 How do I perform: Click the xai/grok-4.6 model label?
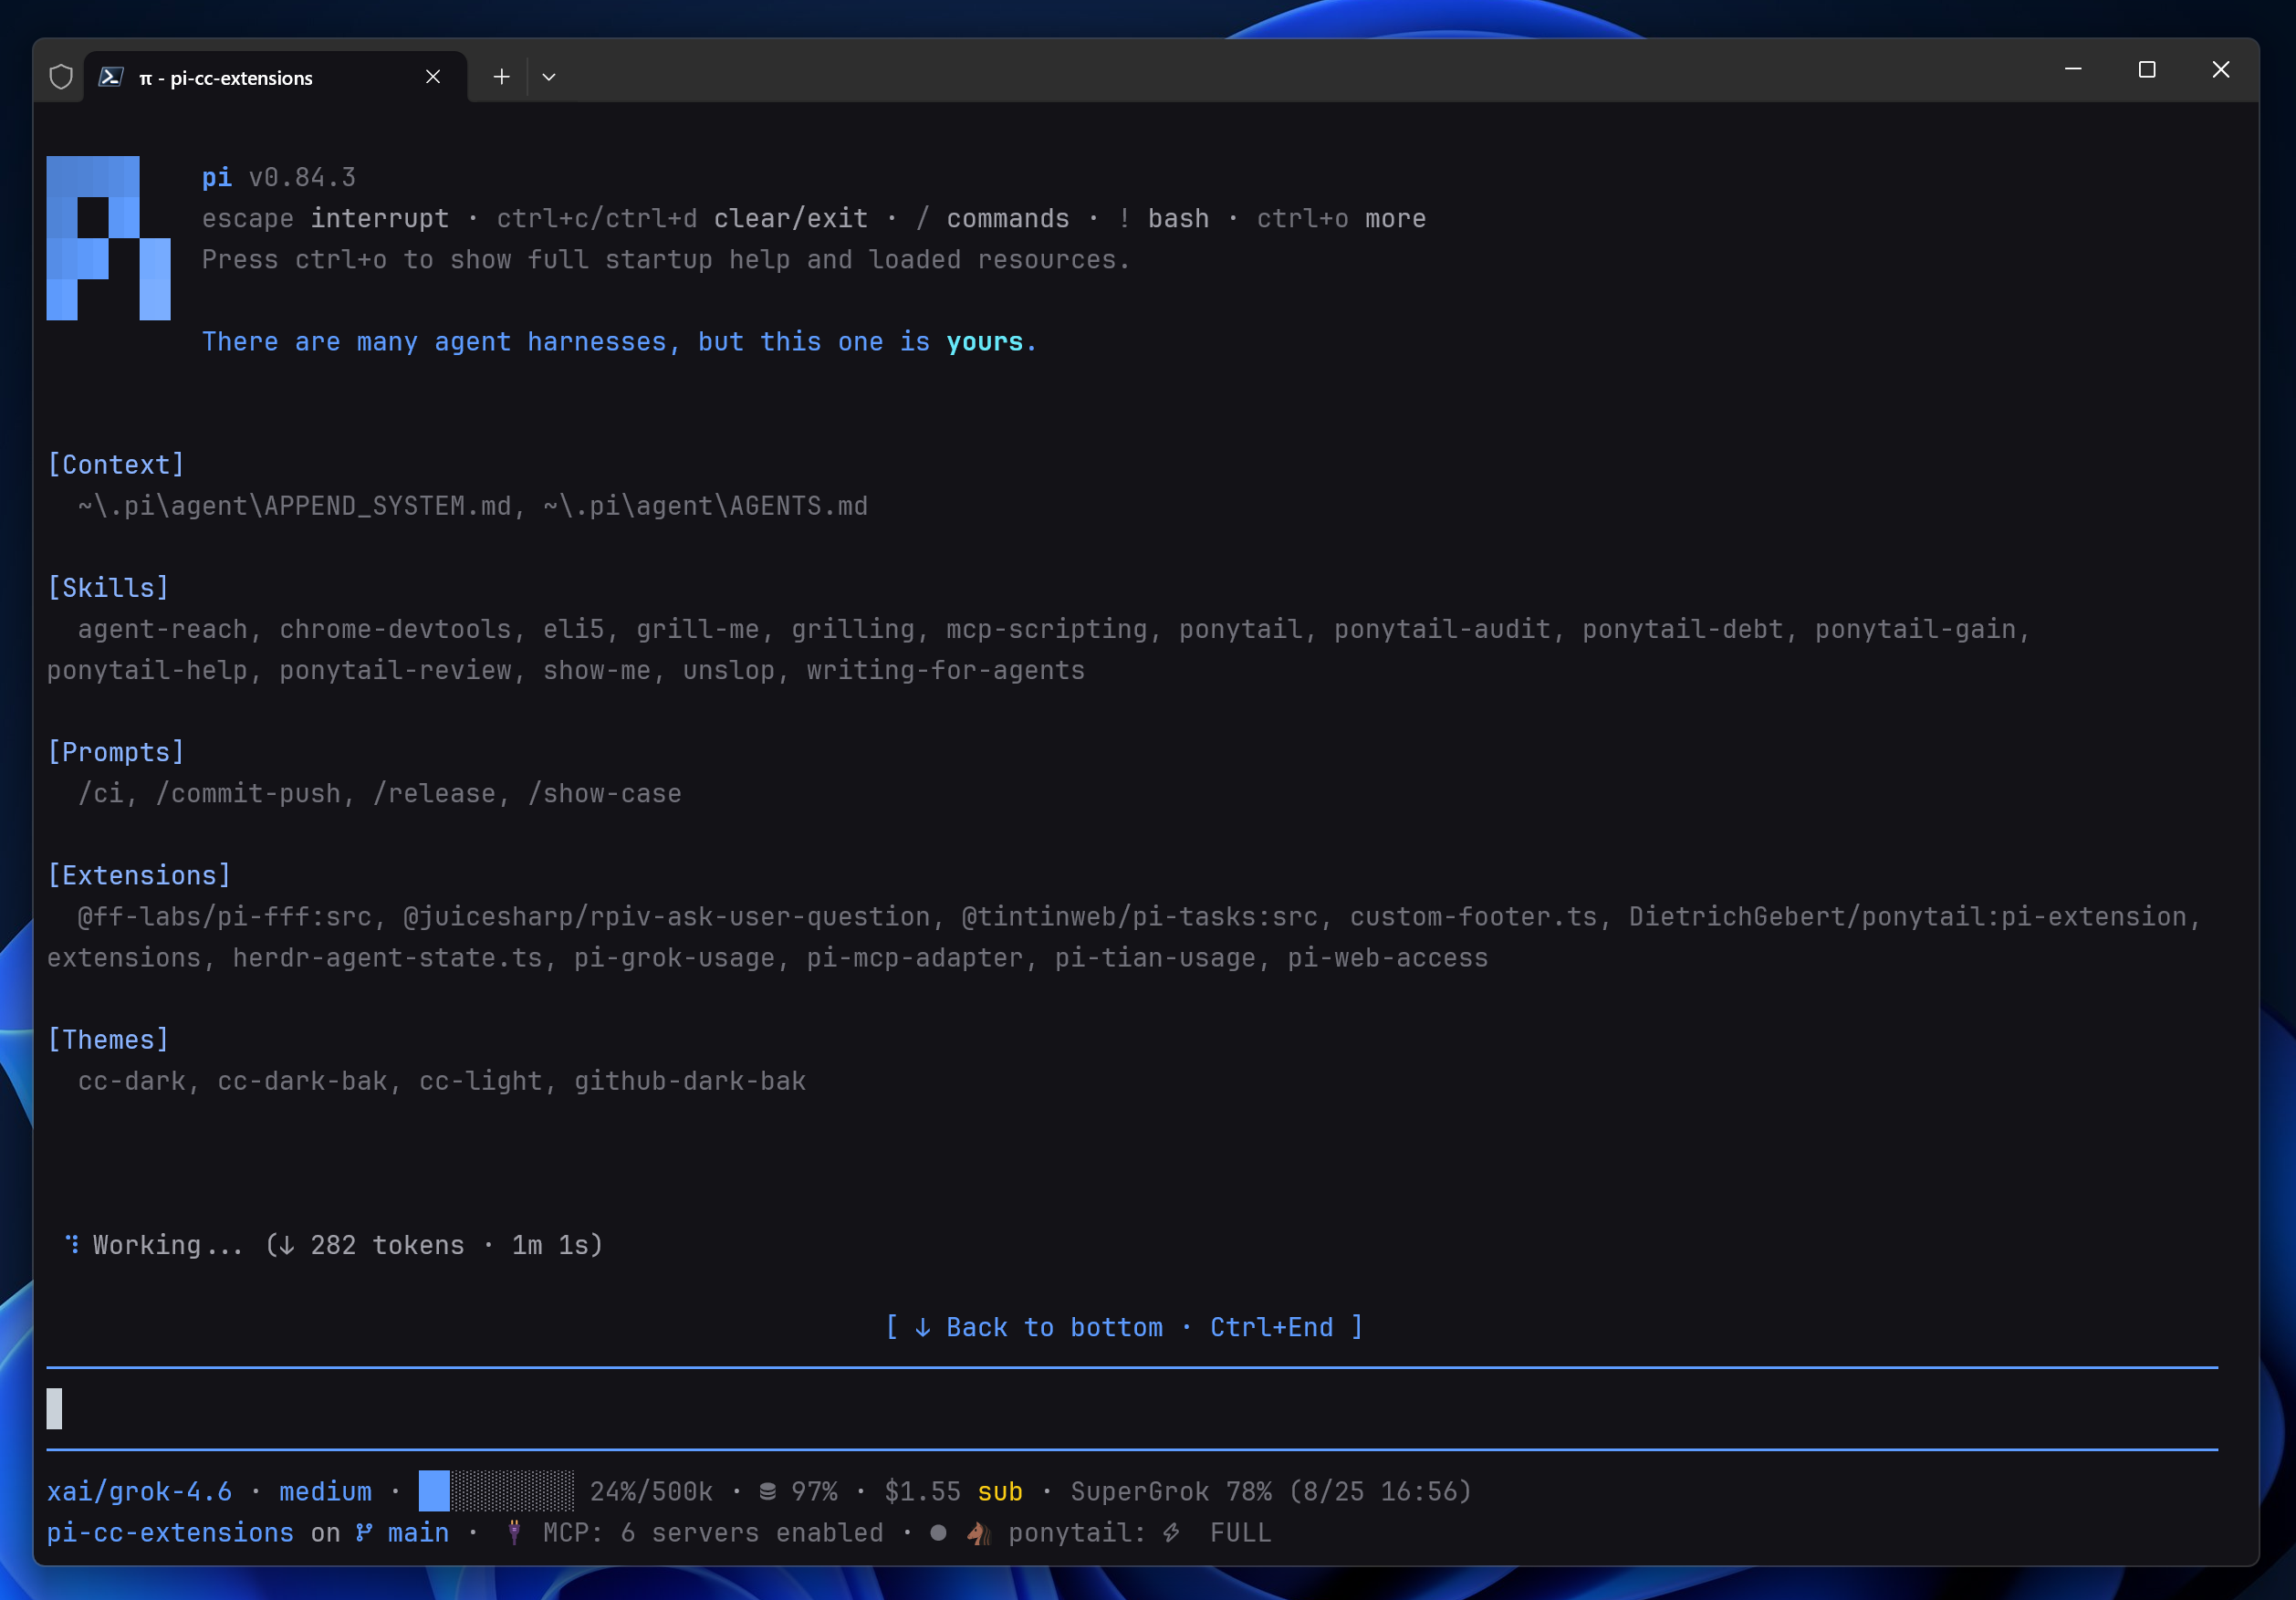click(139, 1491)
